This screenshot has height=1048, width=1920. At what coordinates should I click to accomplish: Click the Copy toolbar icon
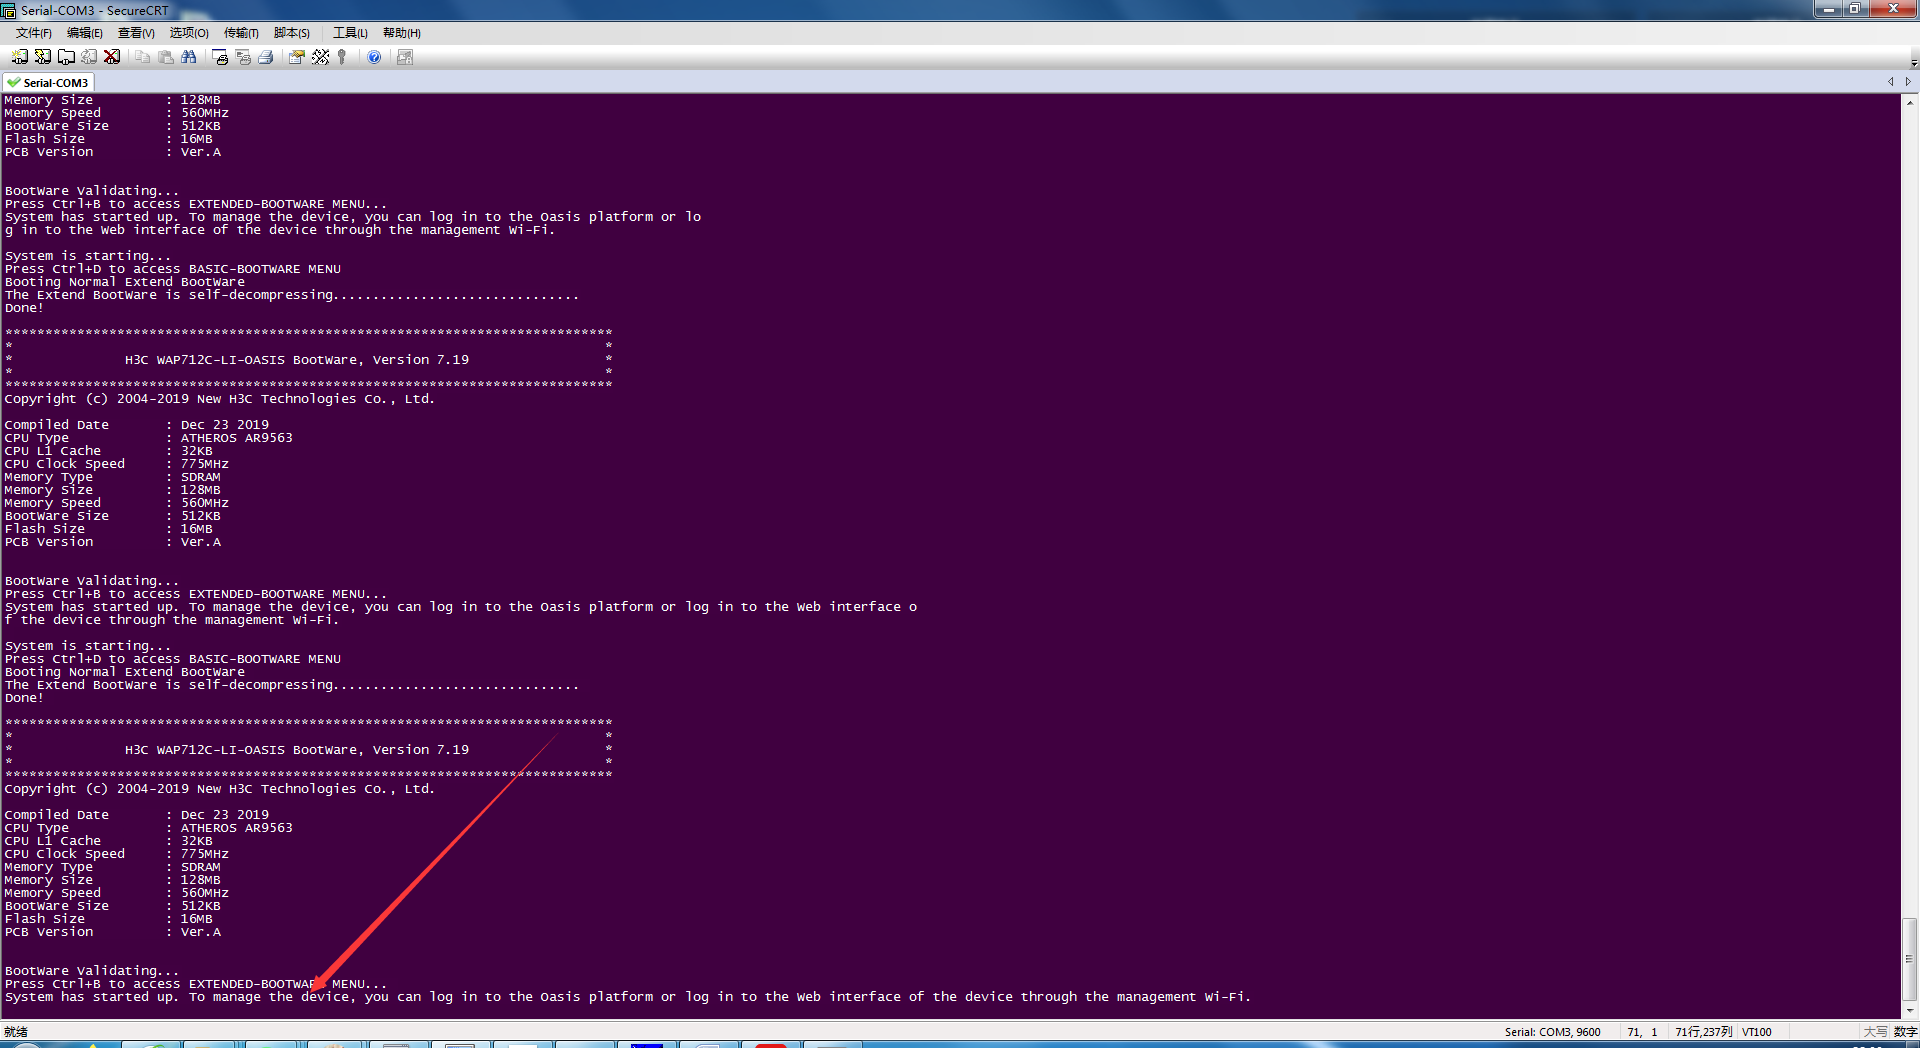pyautogui.click(x=143, y=57)
